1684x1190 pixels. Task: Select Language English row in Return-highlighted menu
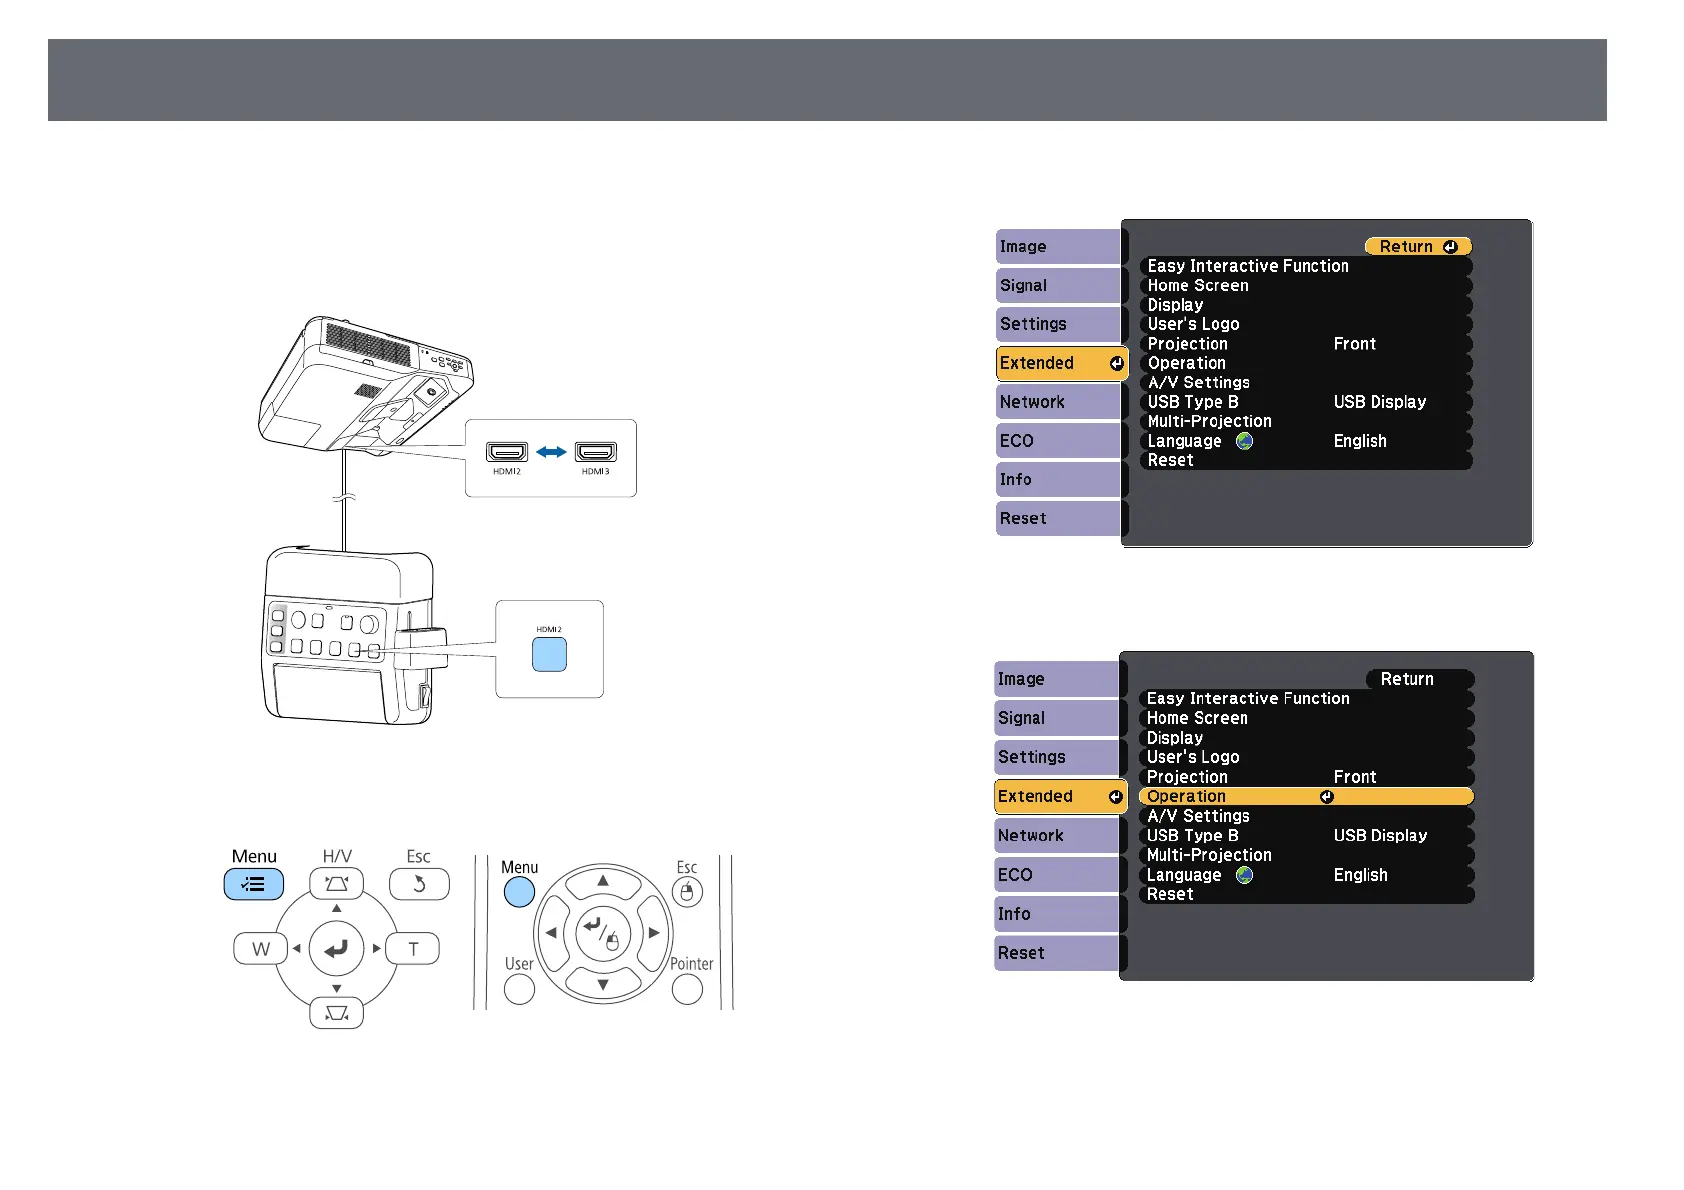[x=1306, y=441]
